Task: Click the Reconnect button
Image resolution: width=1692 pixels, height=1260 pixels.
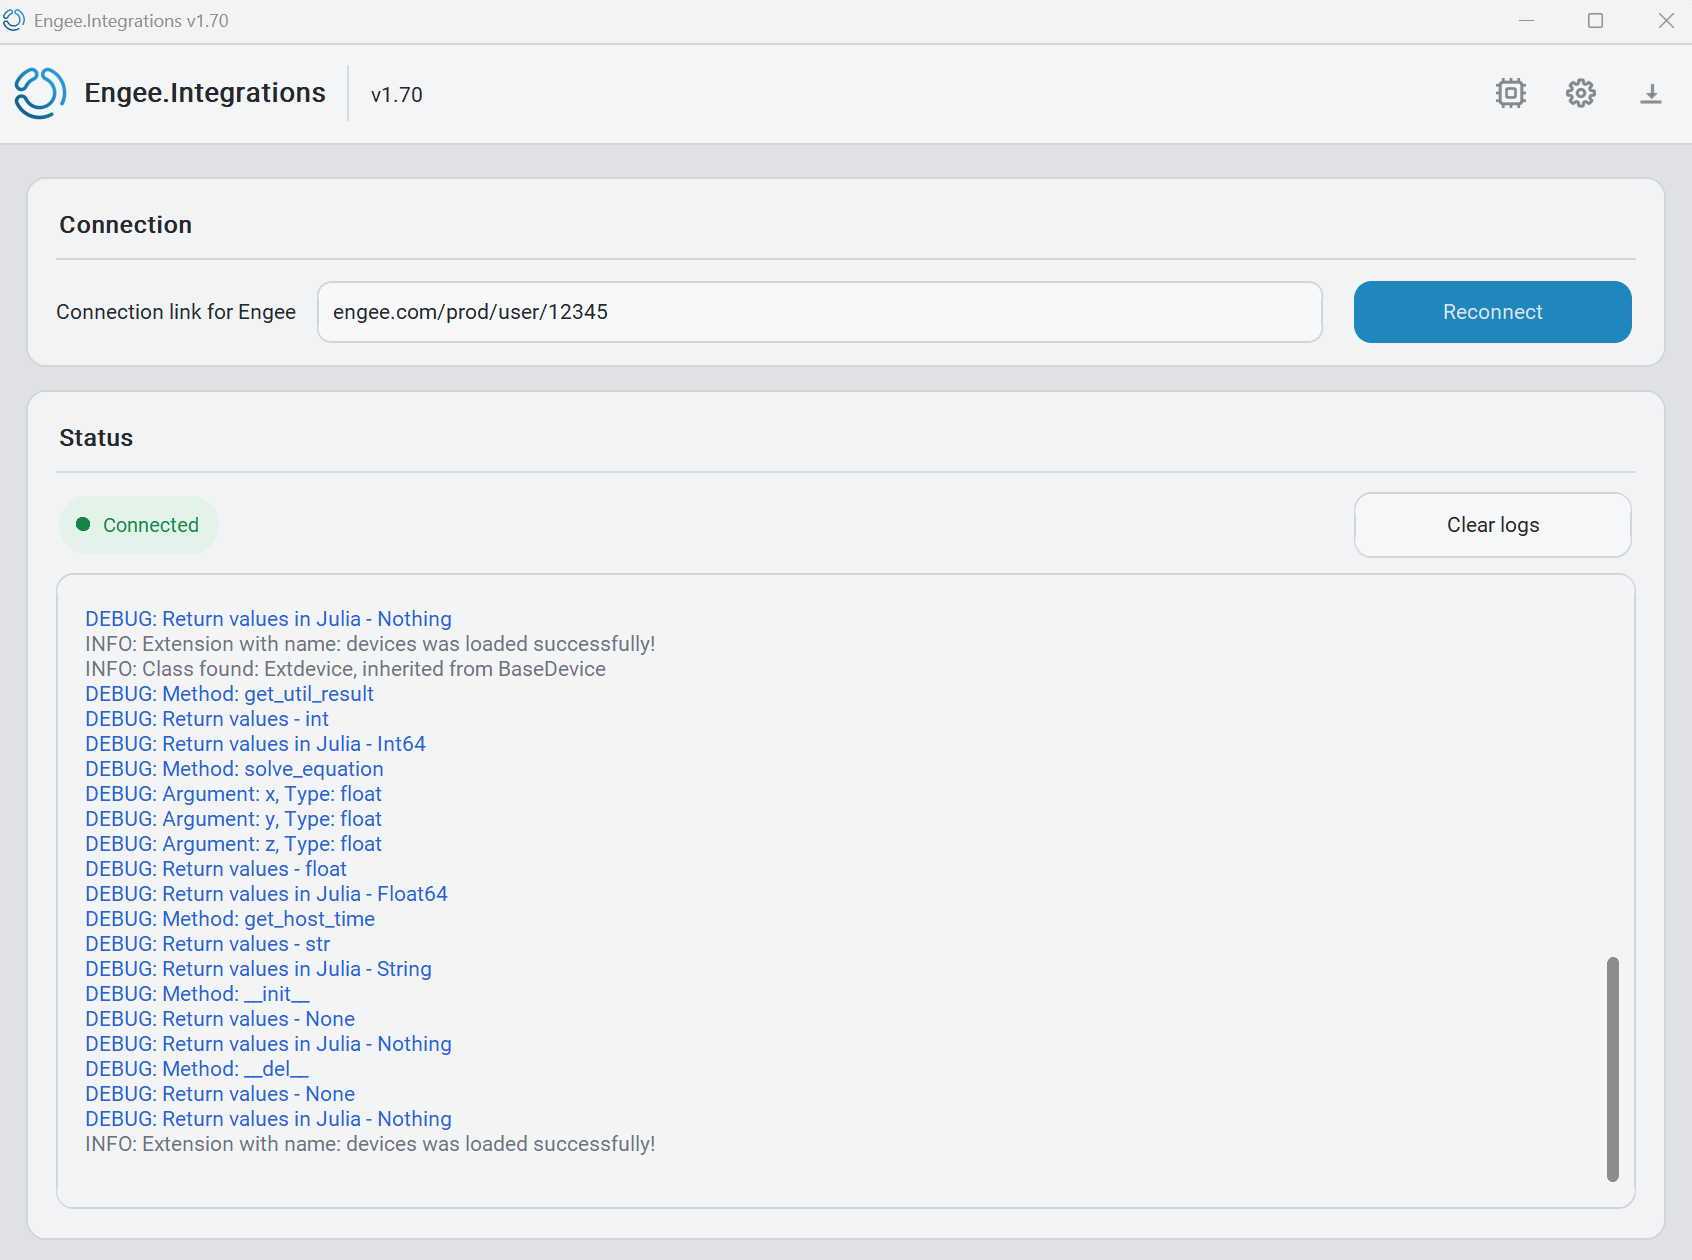Action: tap(1492, 312)
